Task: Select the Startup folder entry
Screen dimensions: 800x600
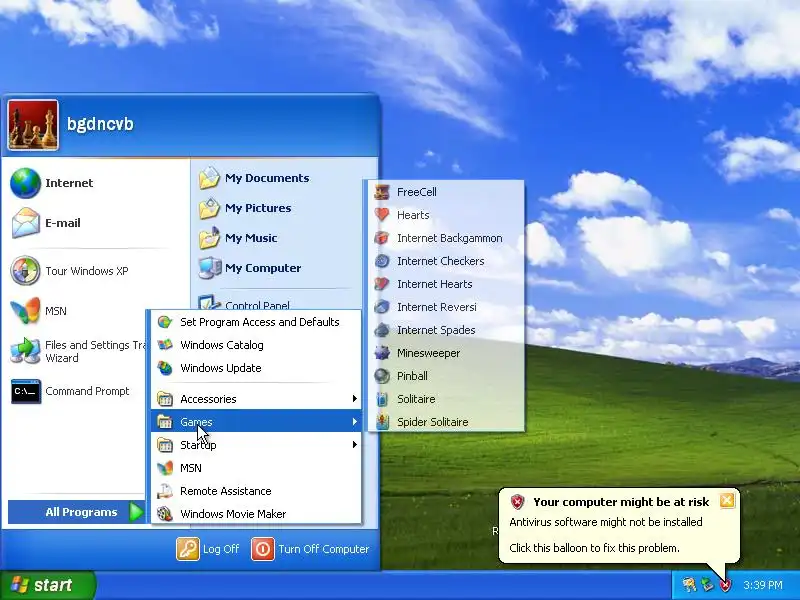Action: (x=256, y=445)
